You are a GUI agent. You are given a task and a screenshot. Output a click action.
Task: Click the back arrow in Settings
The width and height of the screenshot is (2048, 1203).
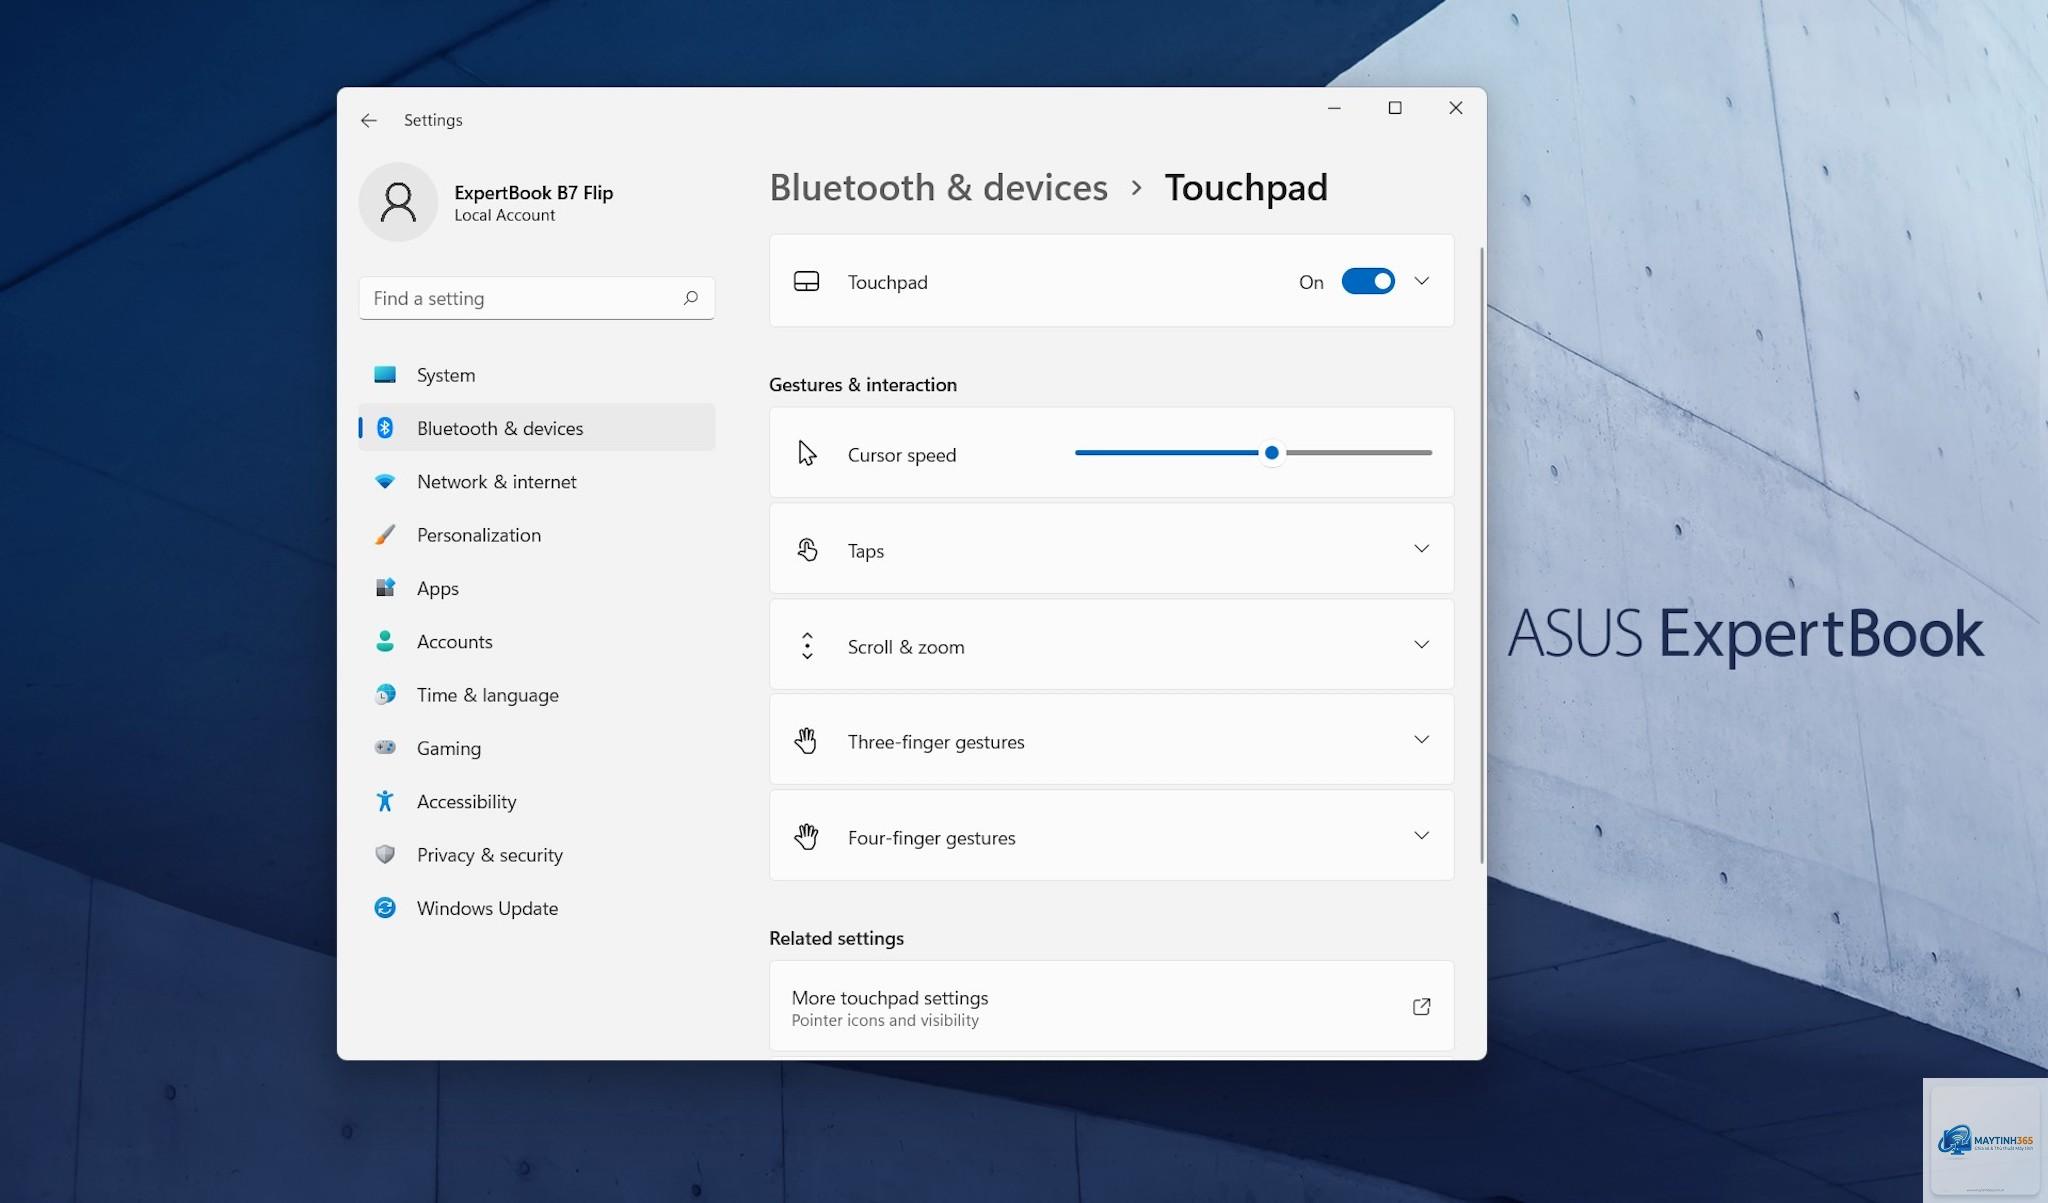pyautogui.click(x=369, y=120)
